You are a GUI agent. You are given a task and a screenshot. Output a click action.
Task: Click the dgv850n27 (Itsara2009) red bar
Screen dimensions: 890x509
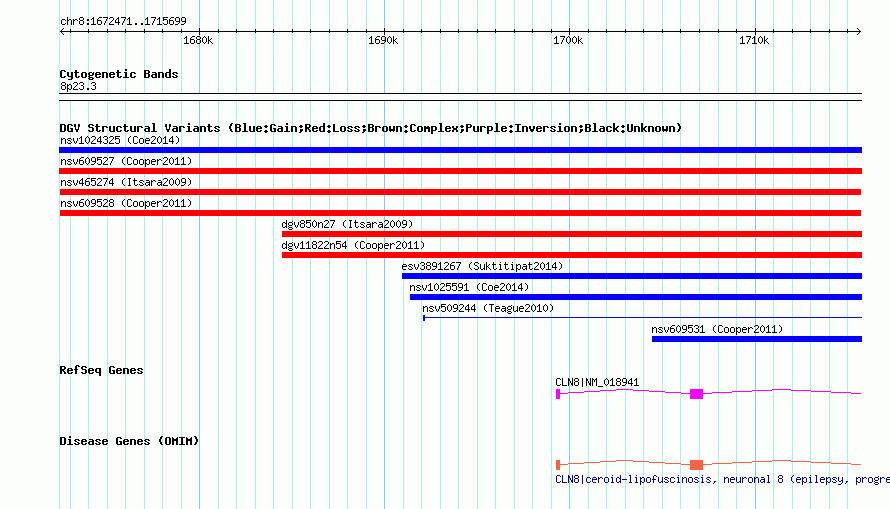tap(572, 234)
